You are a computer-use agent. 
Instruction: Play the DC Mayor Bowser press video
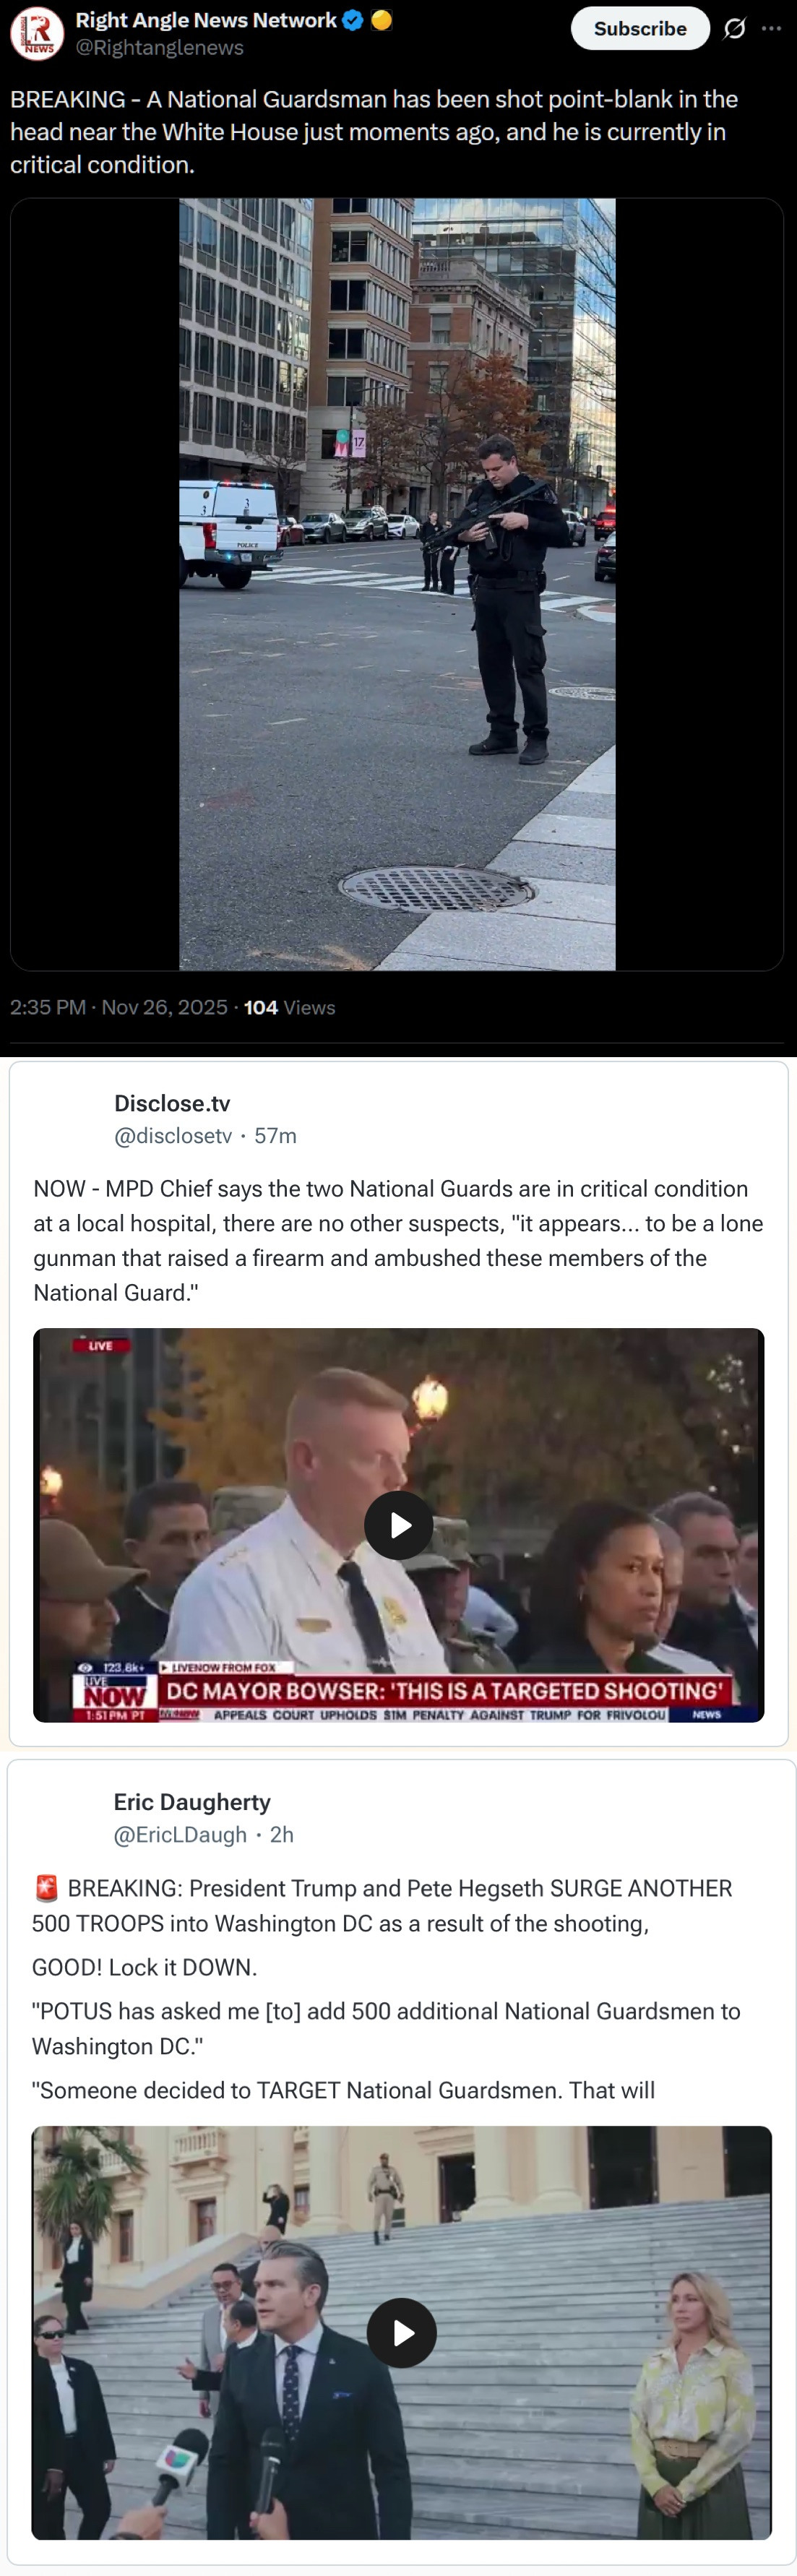click(398, 1525)
